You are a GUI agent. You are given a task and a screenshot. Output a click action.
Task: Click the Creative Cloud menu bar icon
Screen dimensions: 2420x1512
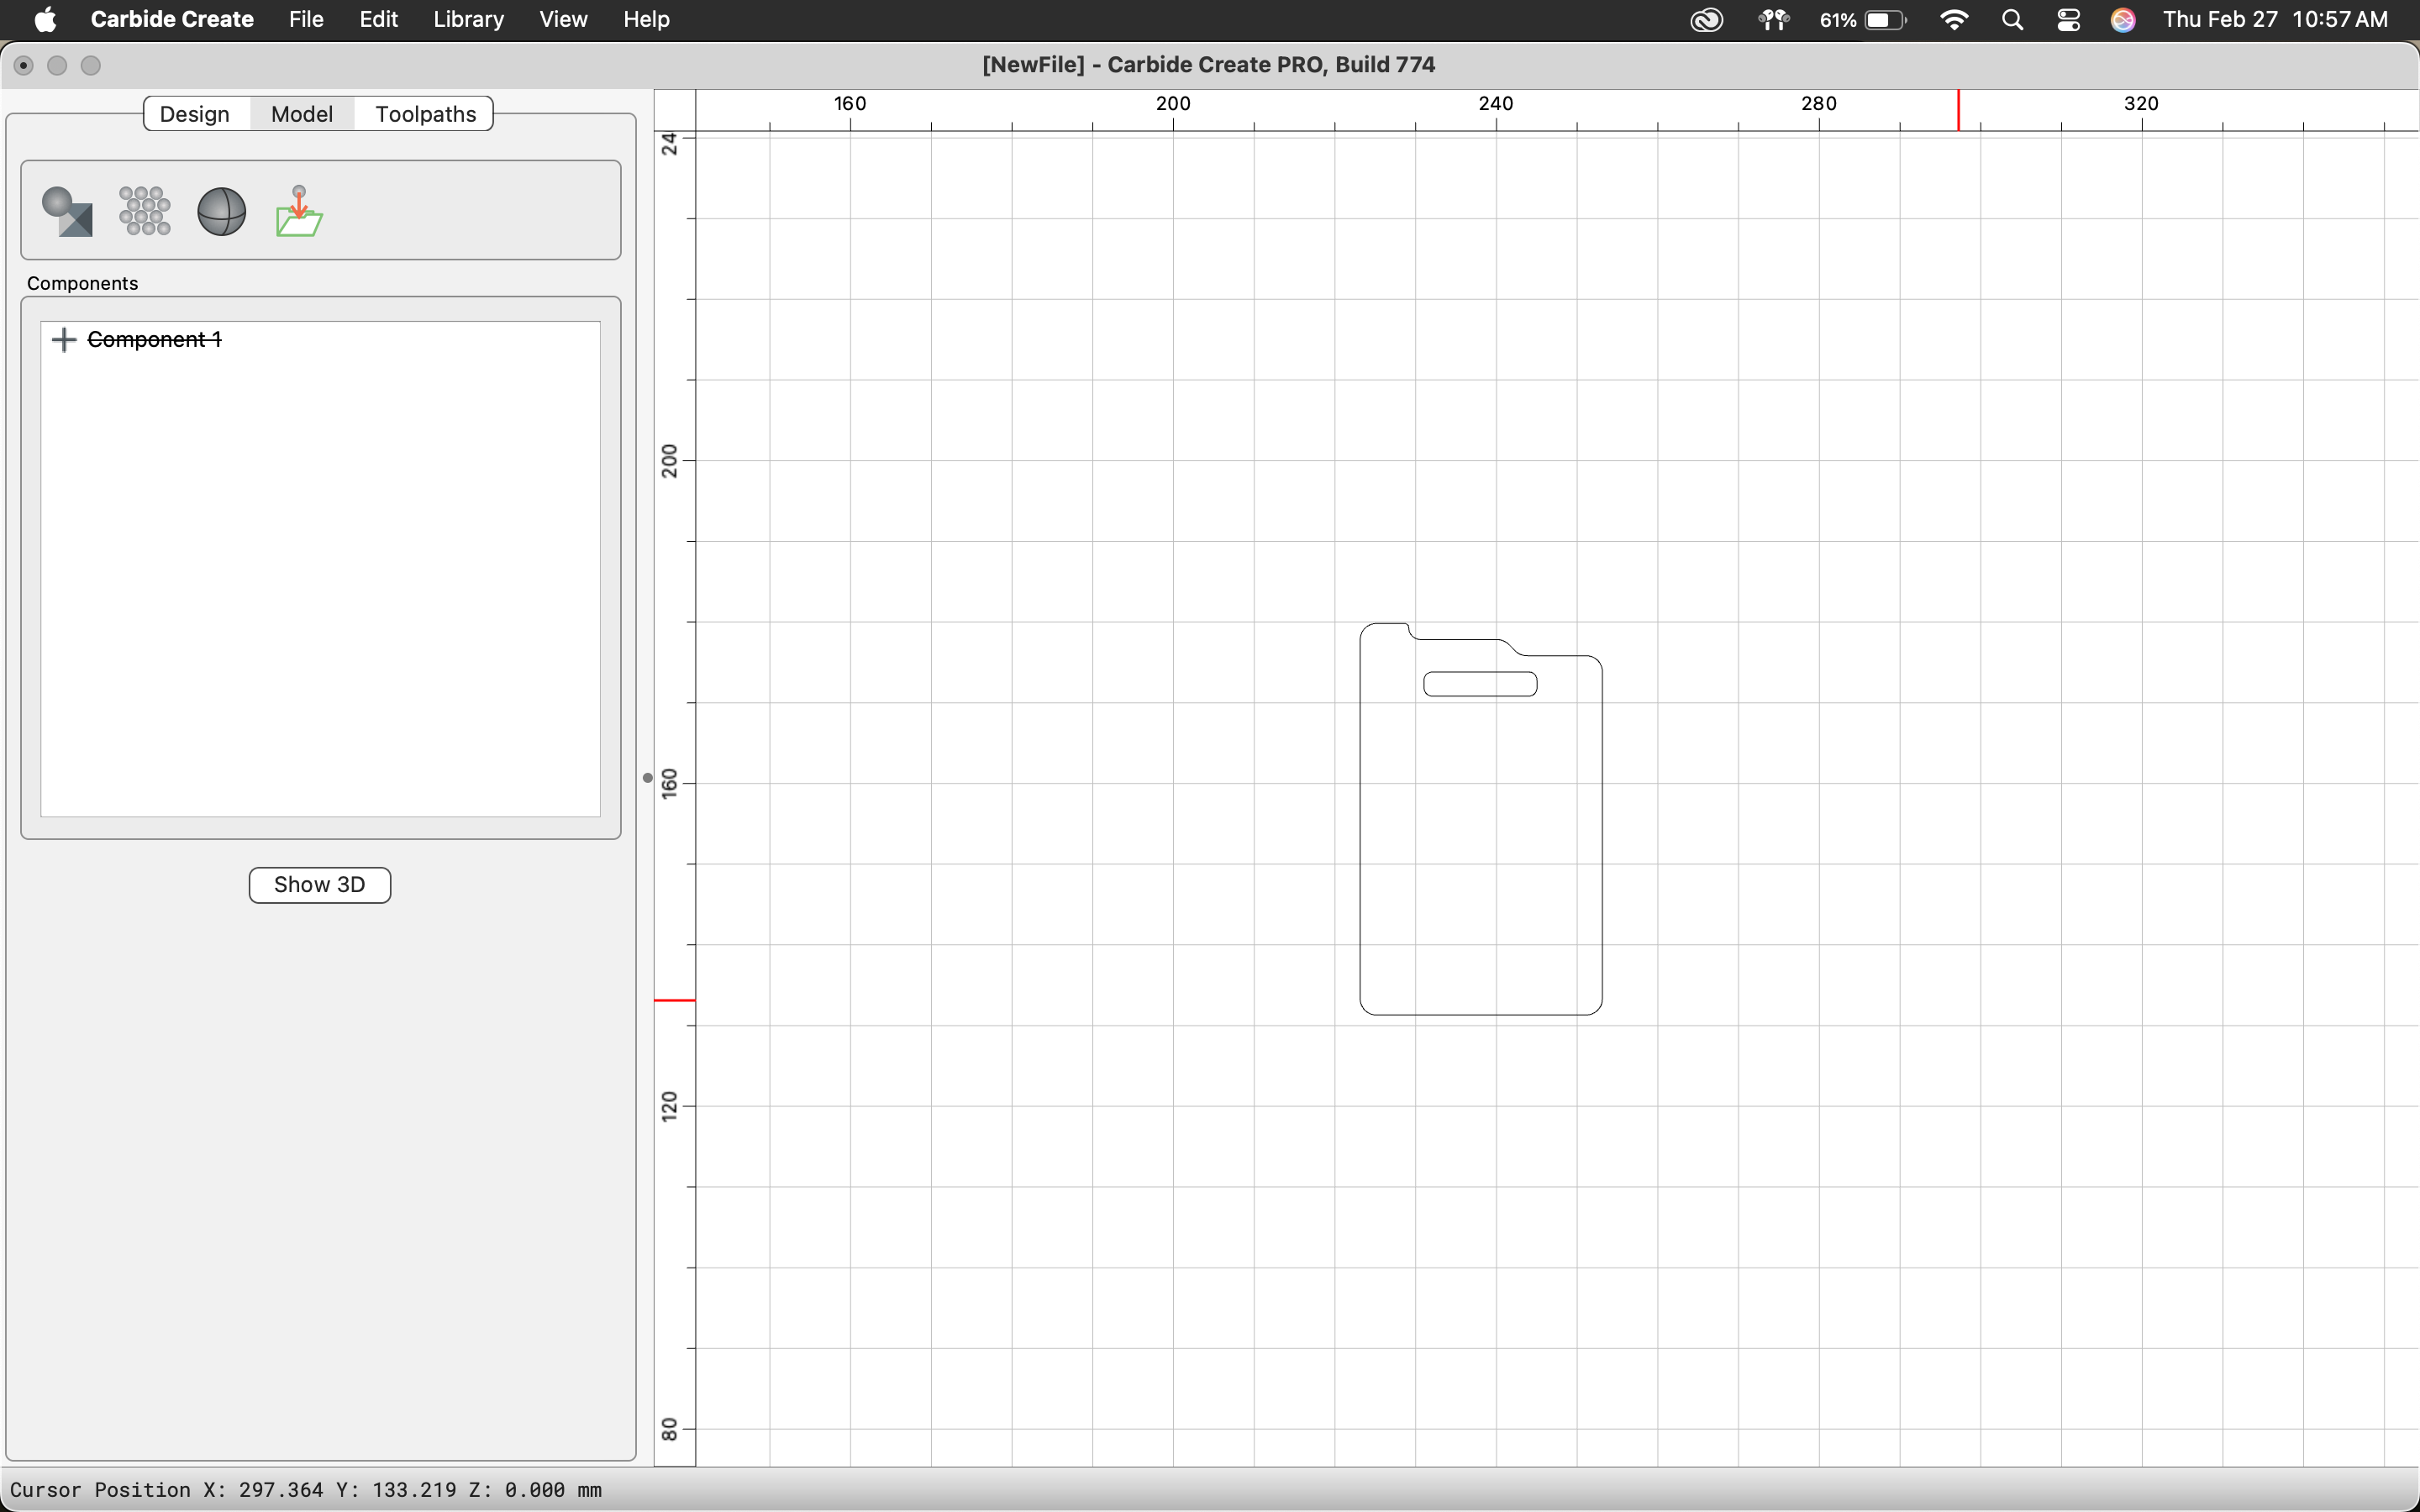[1707, 20]
